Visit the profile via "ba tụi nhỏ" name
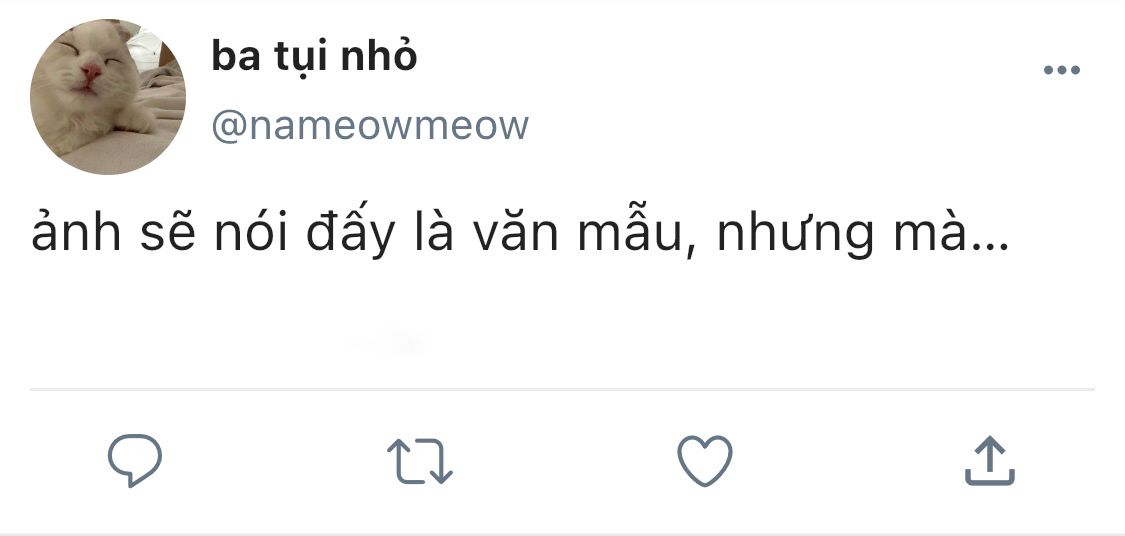The image size is (1125, 536). pos(314,57)
